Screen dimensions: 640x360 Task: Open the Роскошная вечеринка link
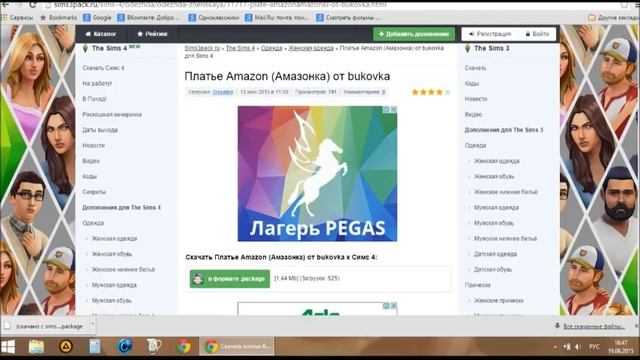[x=112, y=114]
